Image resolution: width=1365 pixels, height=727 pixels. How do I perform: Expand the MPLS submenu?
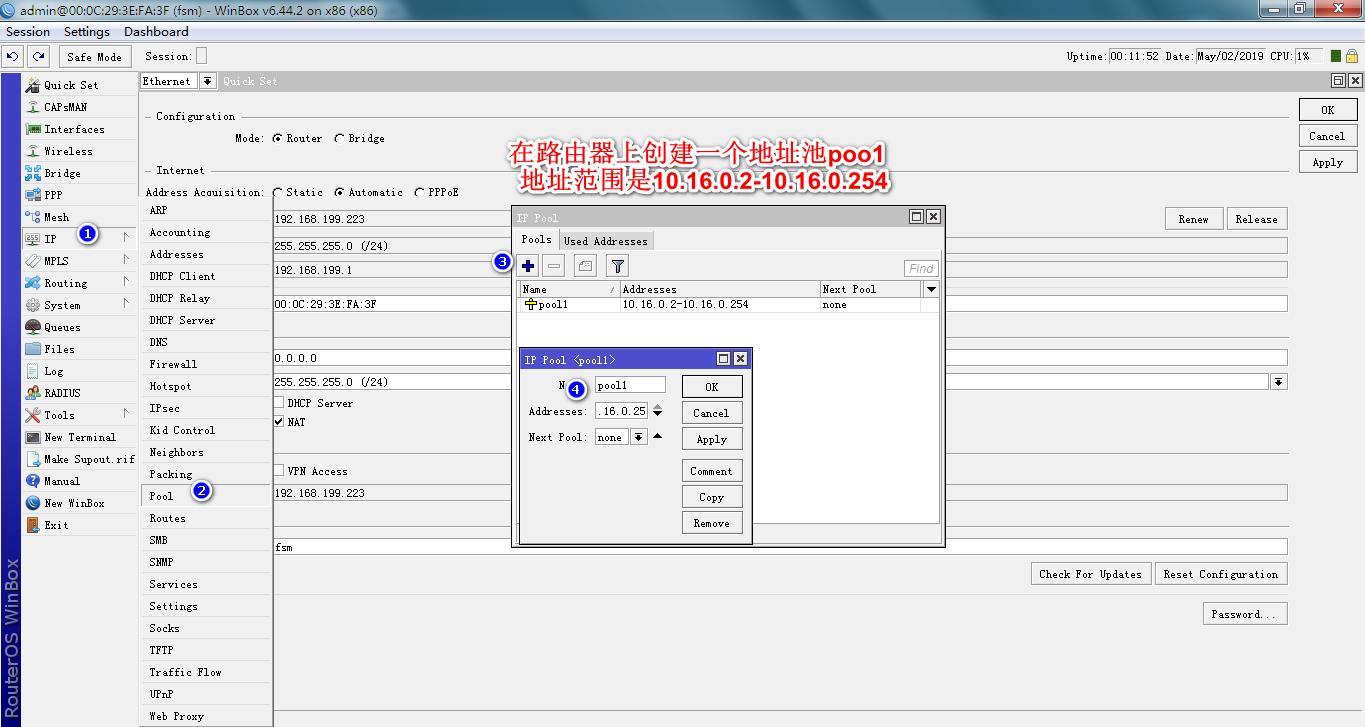pyautogui.click(x=126, y=260)
